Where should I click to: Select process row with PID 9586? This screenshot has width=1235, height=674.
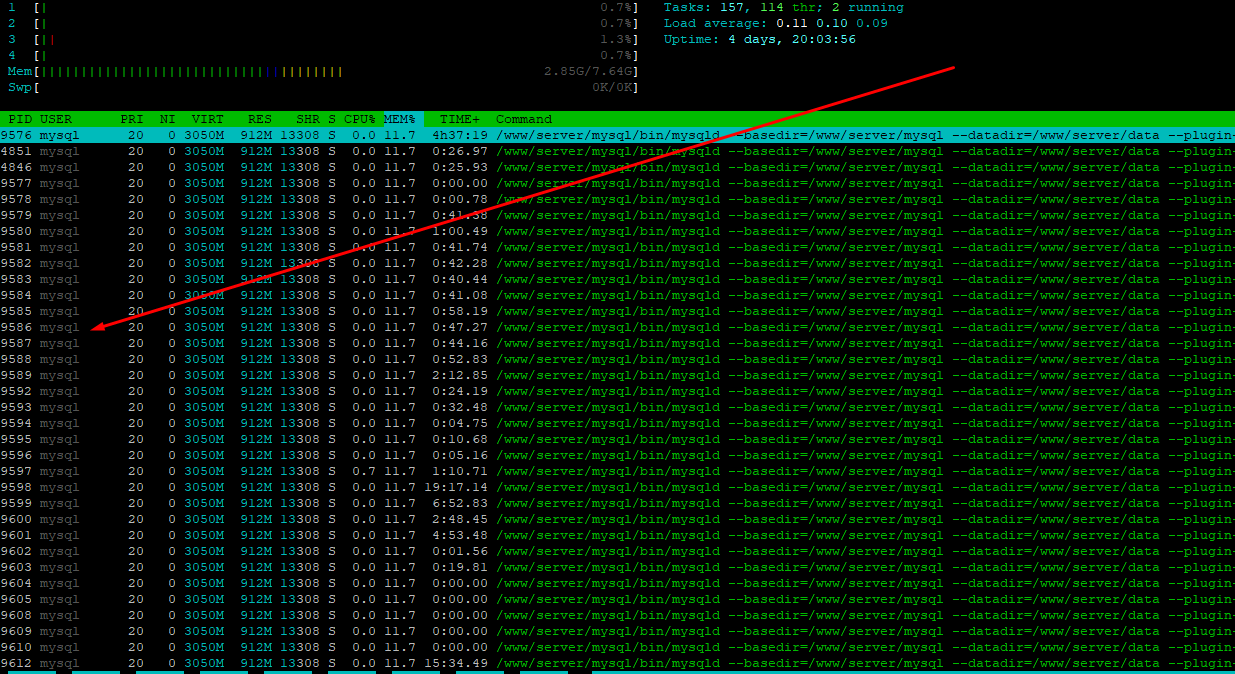[x=617, y=327]
